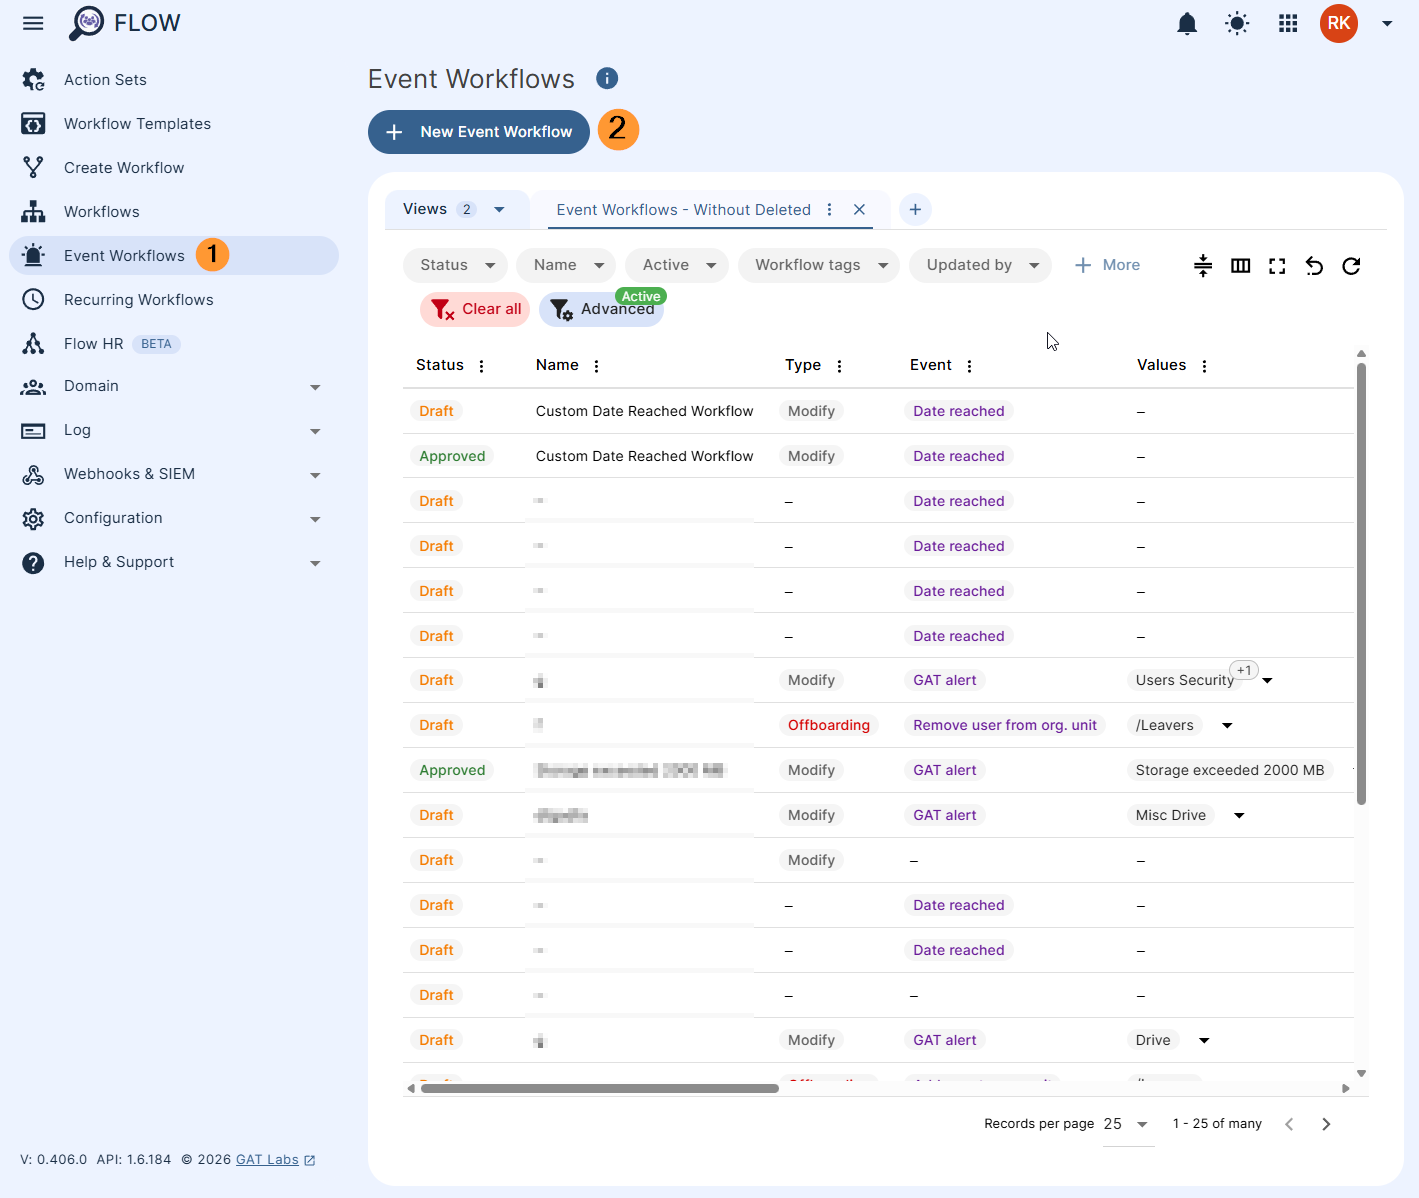Undo recent table changes

[1314, 265]
